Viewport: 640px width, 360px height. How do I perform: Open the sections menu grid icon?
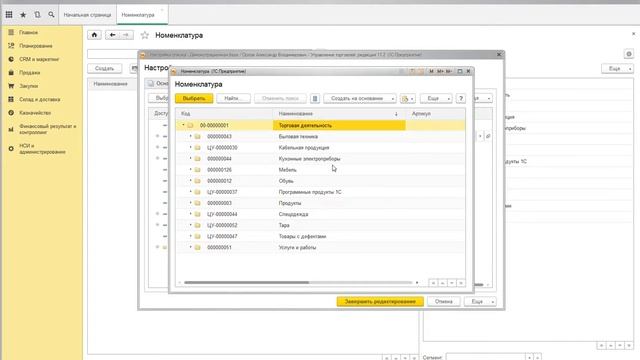pyautogui.click(x=9, y=15)
